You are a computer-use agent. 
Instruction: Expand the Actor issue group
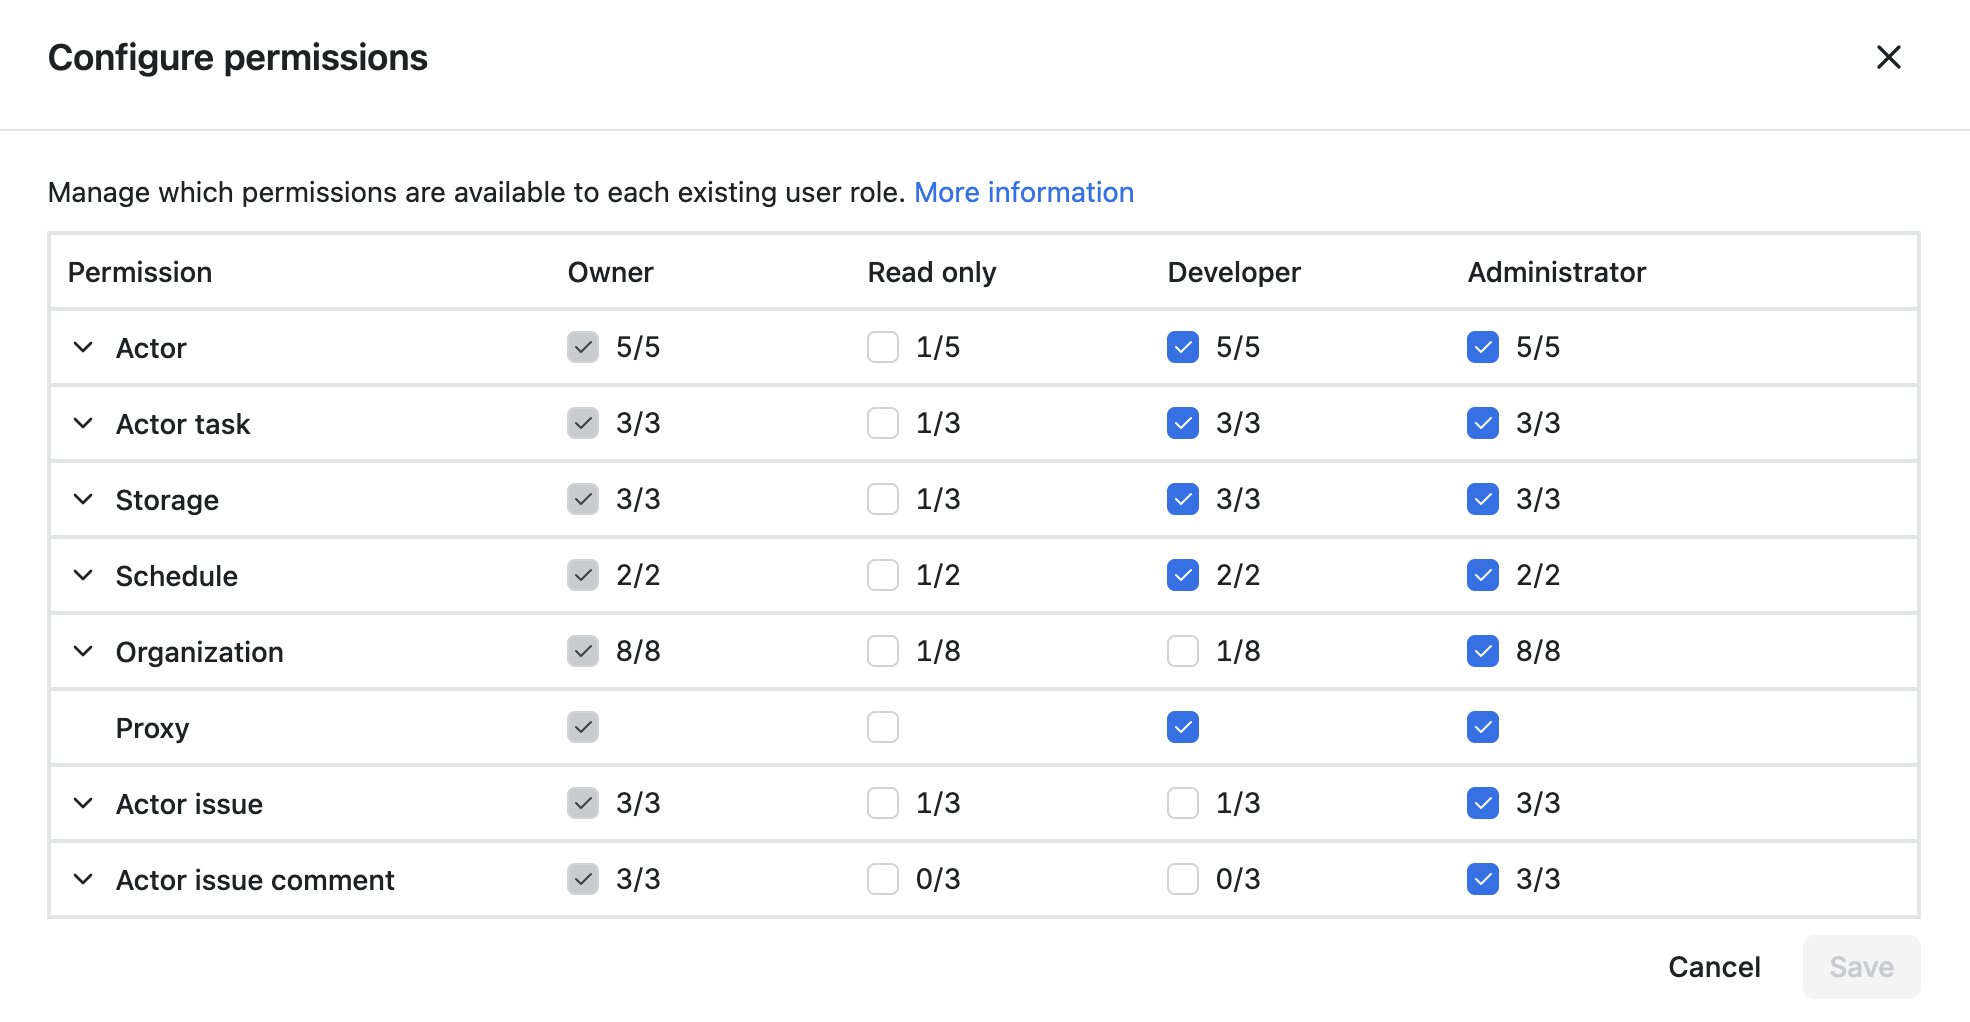[x=83, y=803]
